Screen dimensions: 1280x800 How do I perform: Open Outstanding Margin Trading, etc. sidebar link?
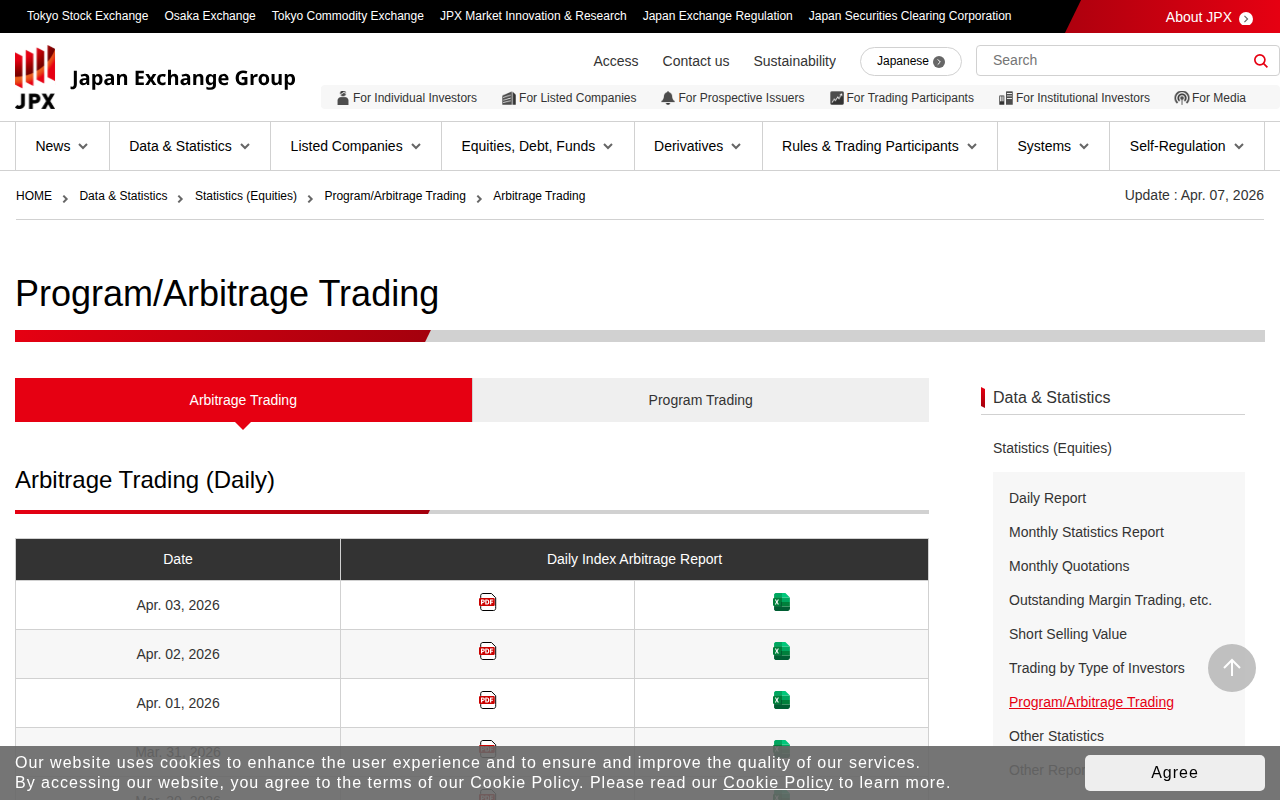click(x=1110, y=600)
